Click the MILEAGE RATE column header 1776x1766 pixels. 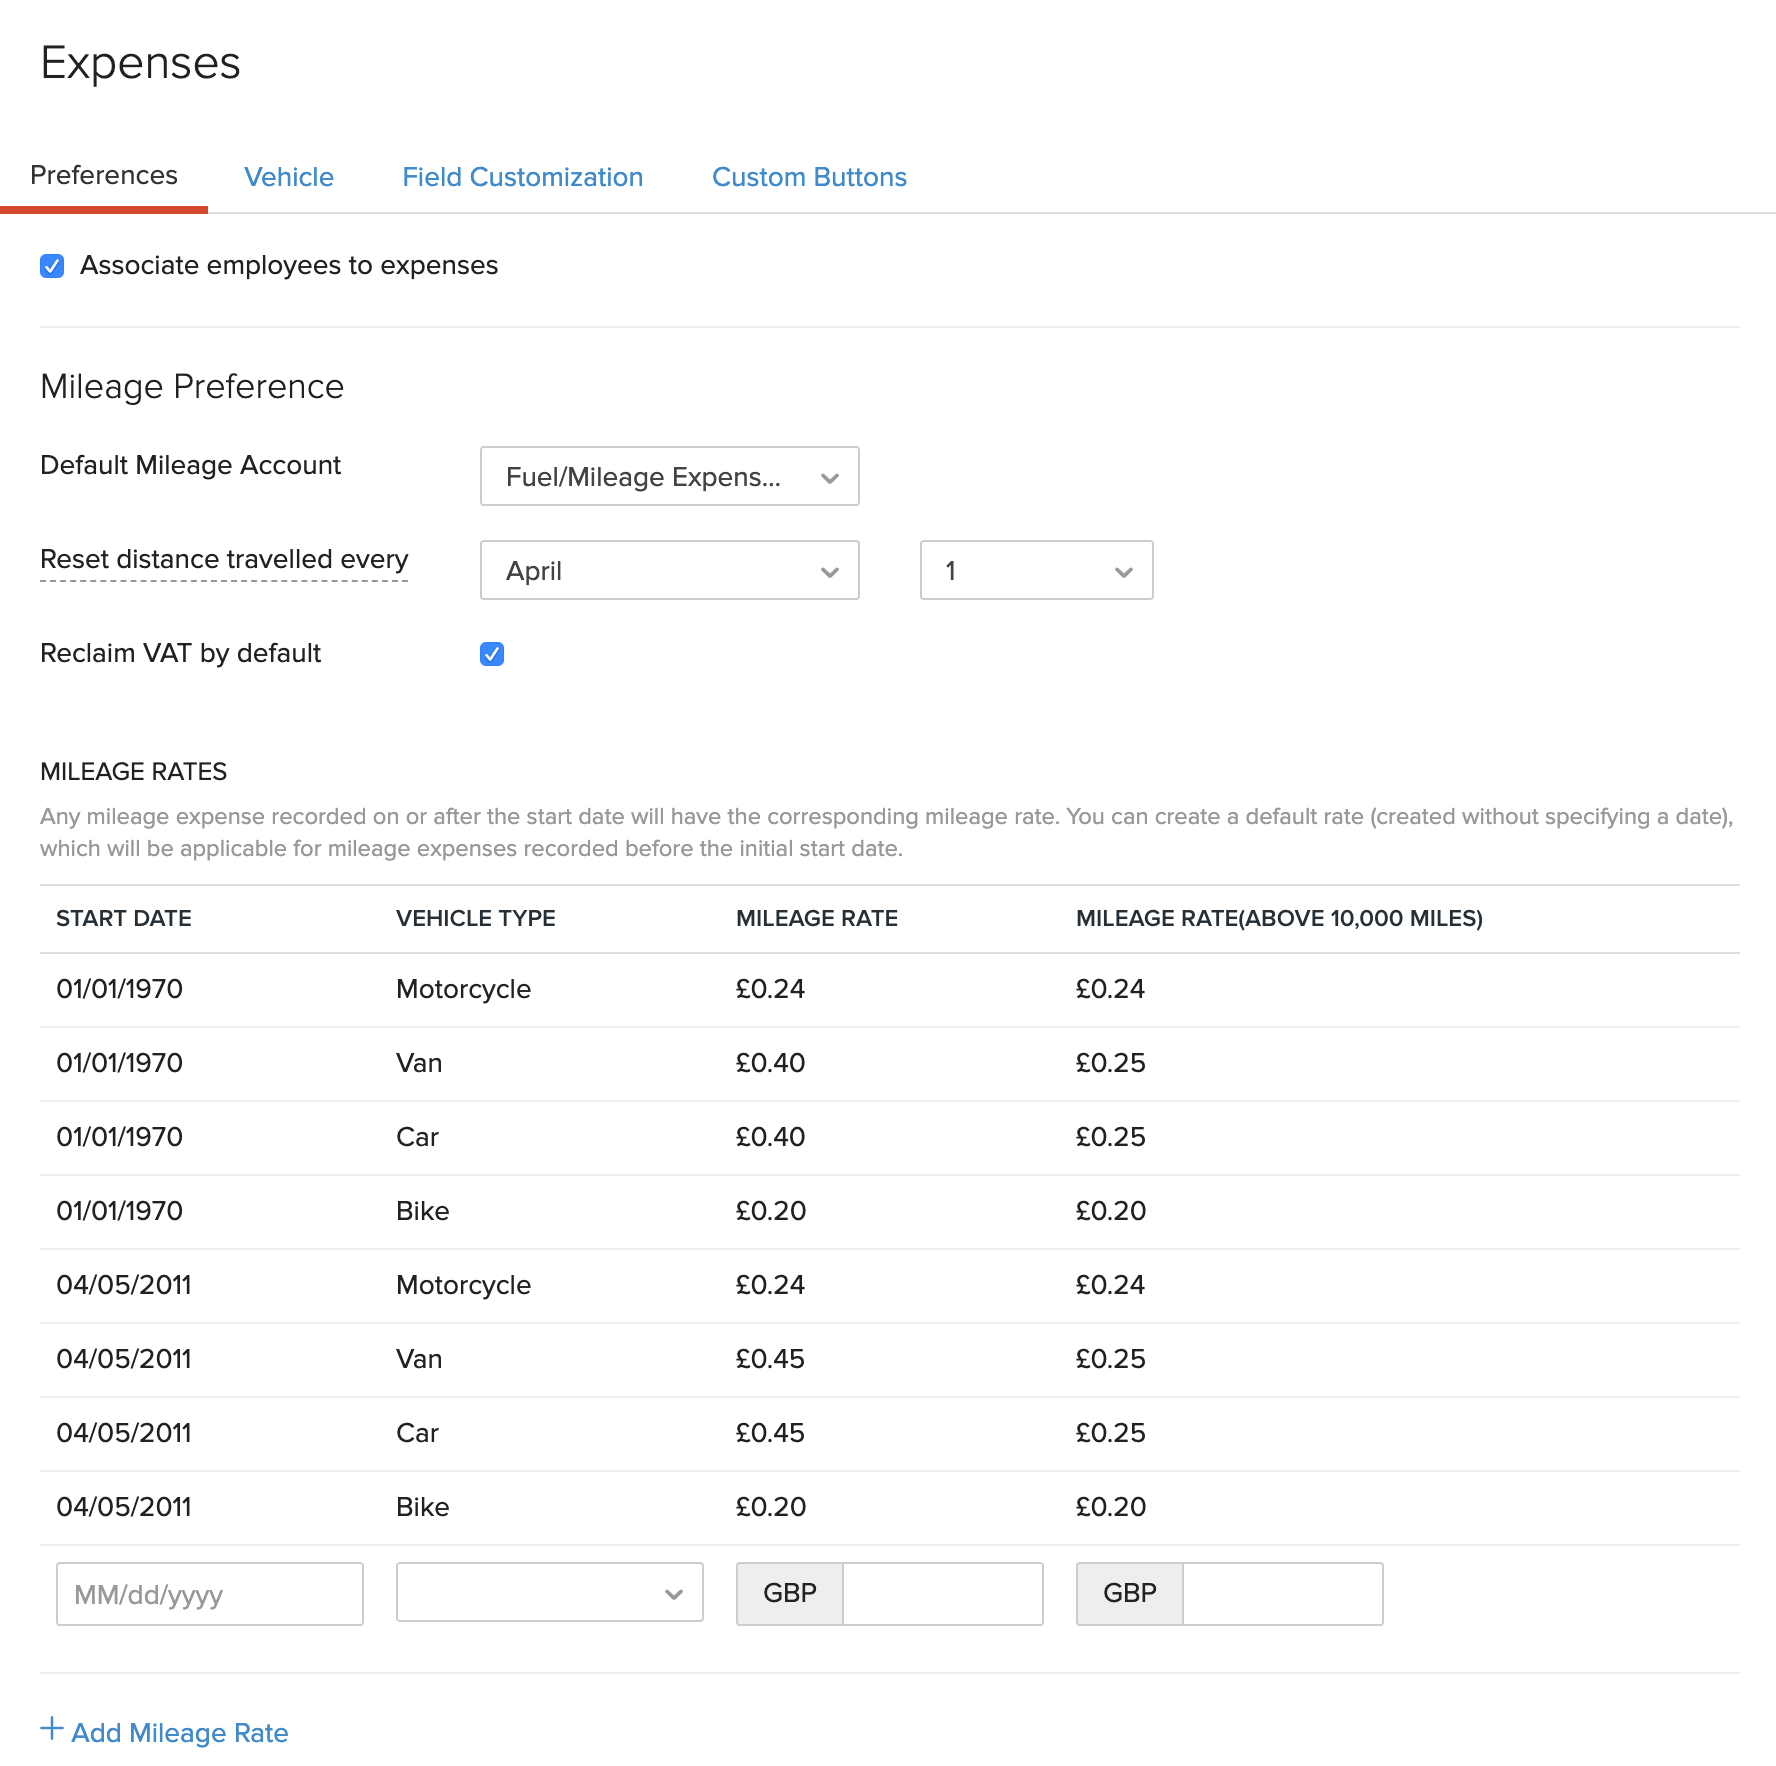click(x=817, y=918)
